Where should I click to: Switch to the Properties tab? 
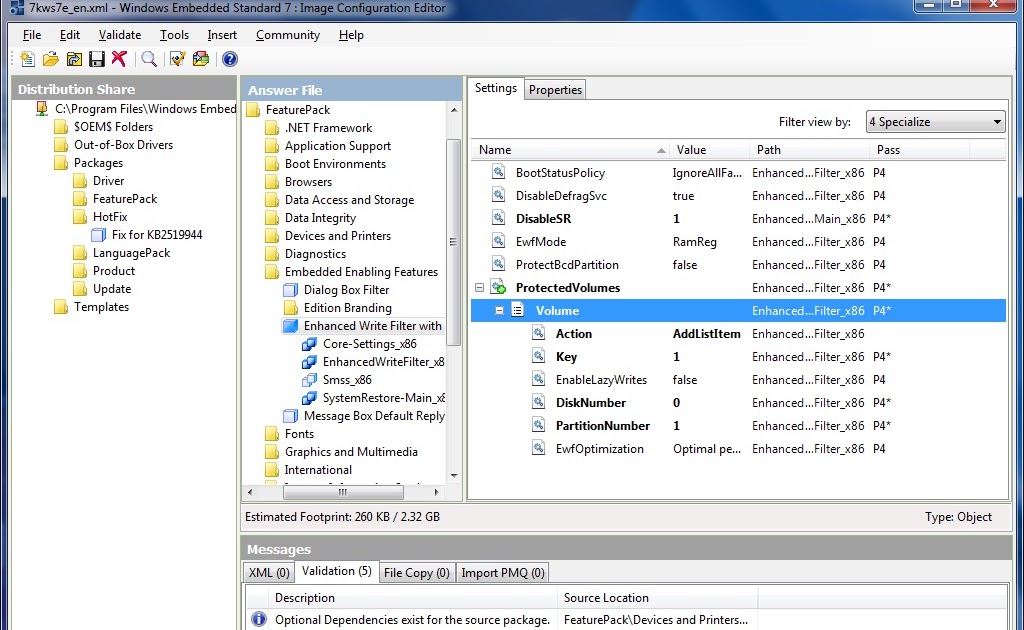[x=555, y=89]
